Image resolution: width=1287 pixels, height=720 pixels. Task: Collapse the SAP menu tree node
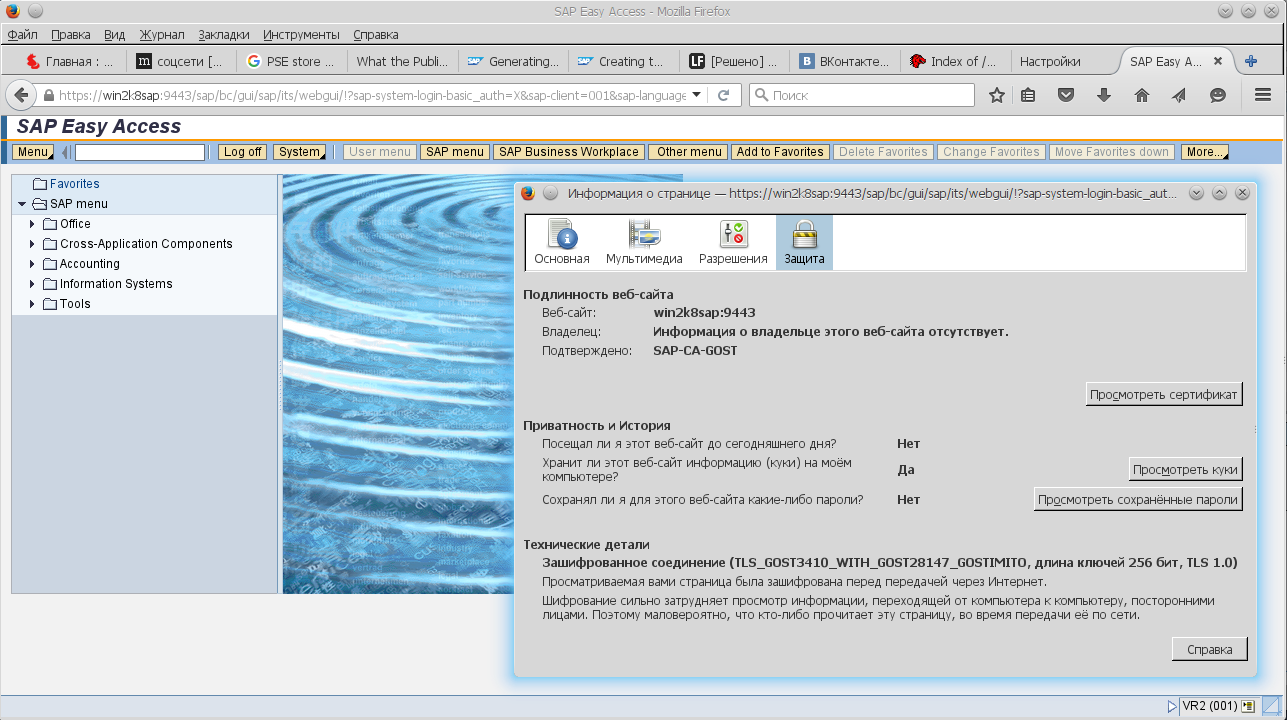(x=22, y=204)
